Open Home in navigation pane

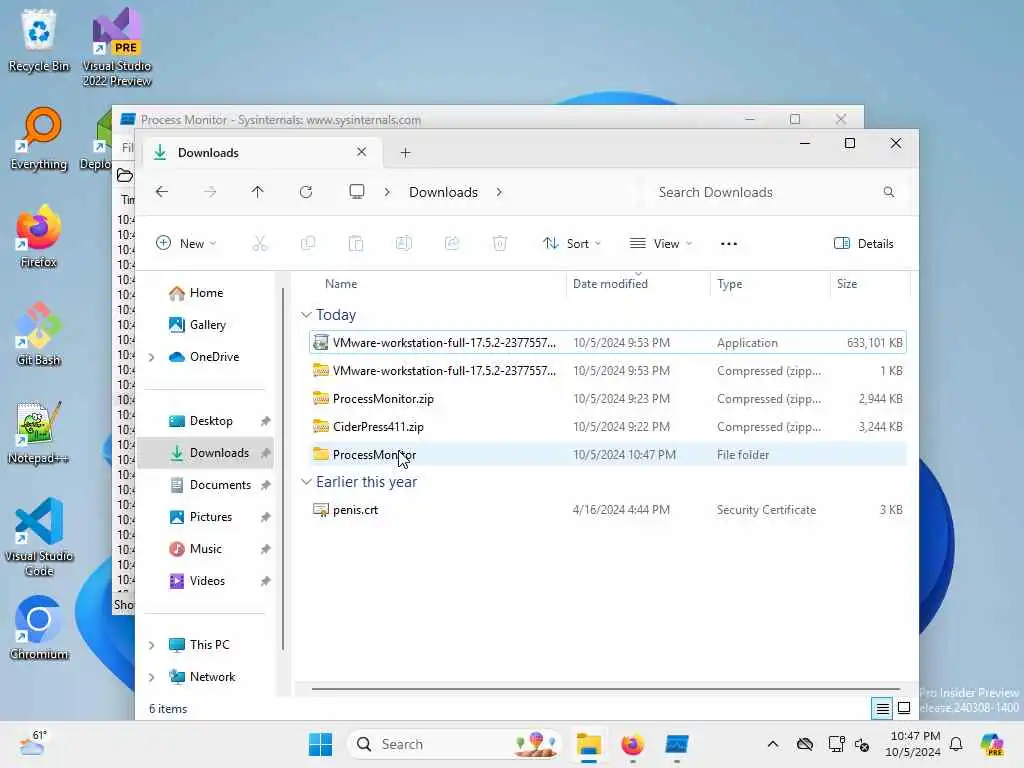pyautogui.click(x=206, y=293)
